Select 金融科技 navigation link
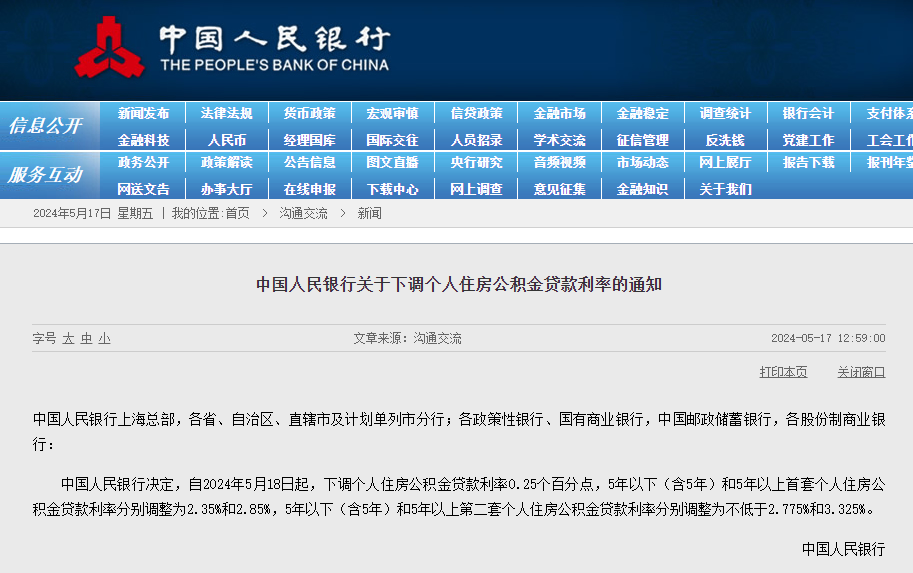This screenshot has height=573, width=913. pyautogui.click(x=143, y=140)
